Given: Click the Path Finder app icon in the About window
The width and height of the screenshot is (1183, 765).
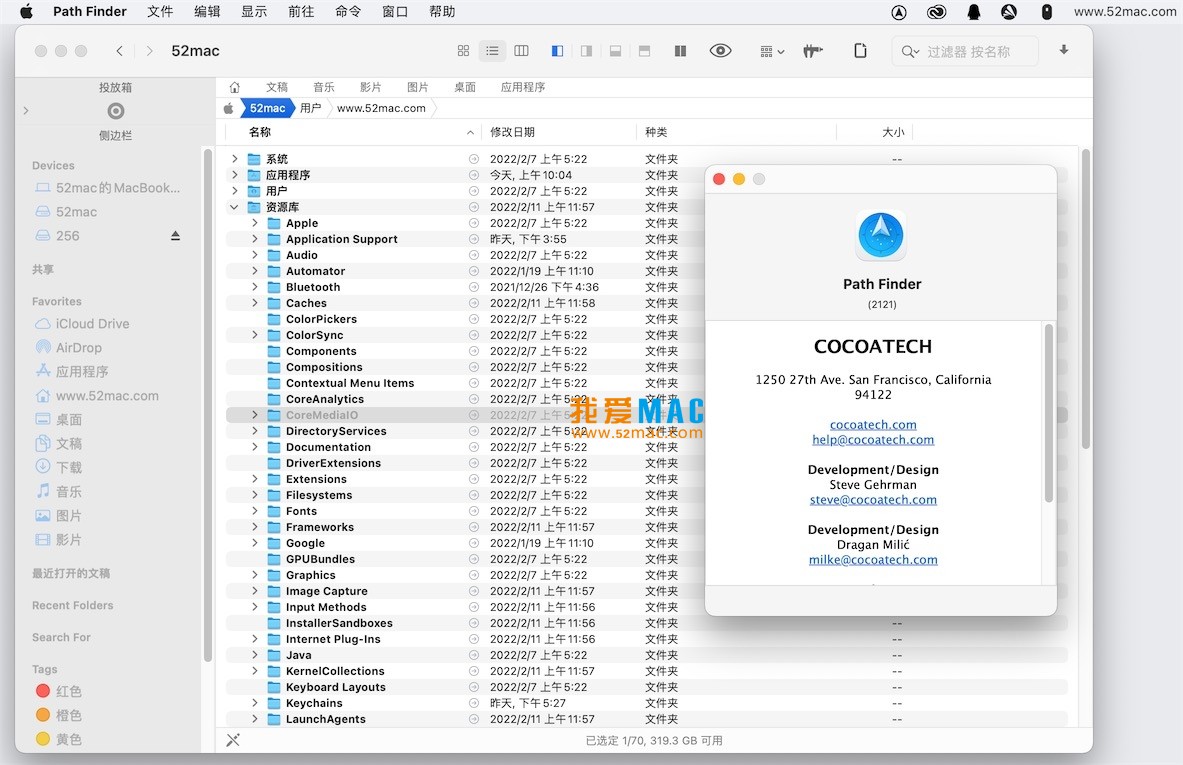Looking at the screenshot, I should [881, 235].
